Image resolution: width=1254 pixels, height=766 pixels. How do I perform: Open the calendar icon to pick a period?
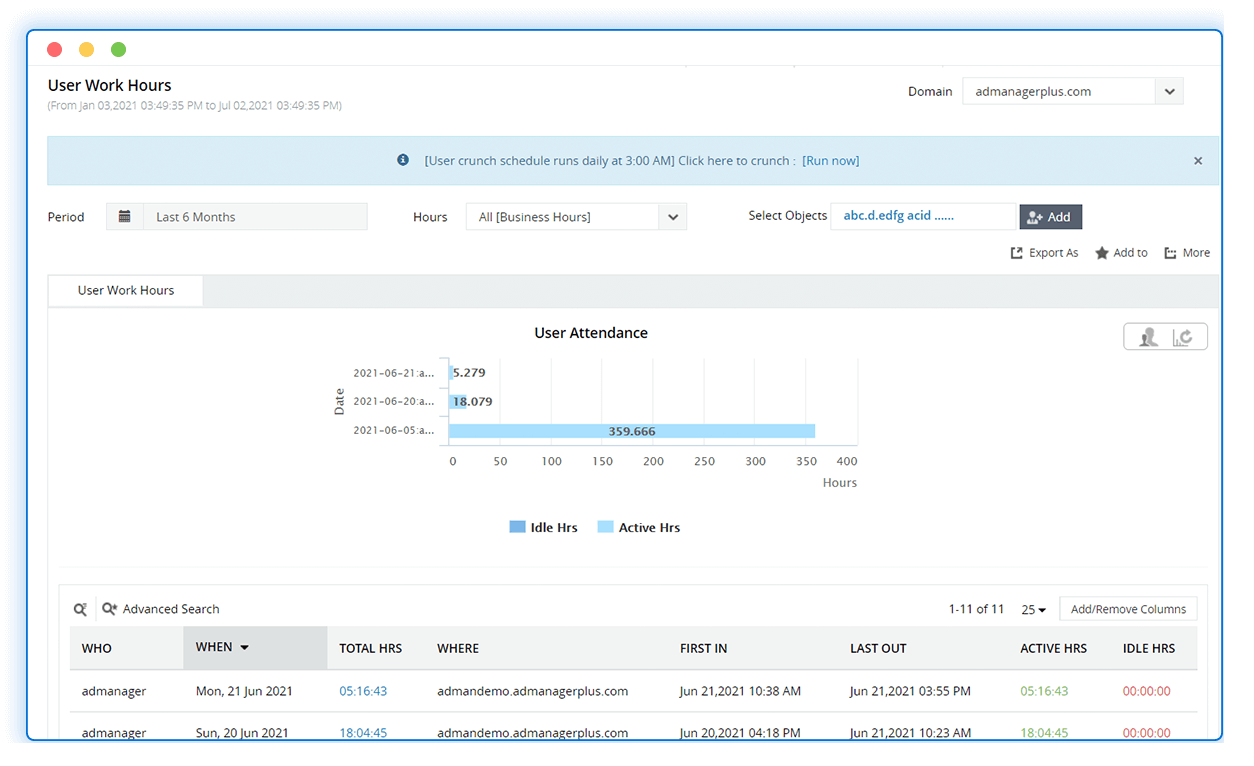point(122,216)
